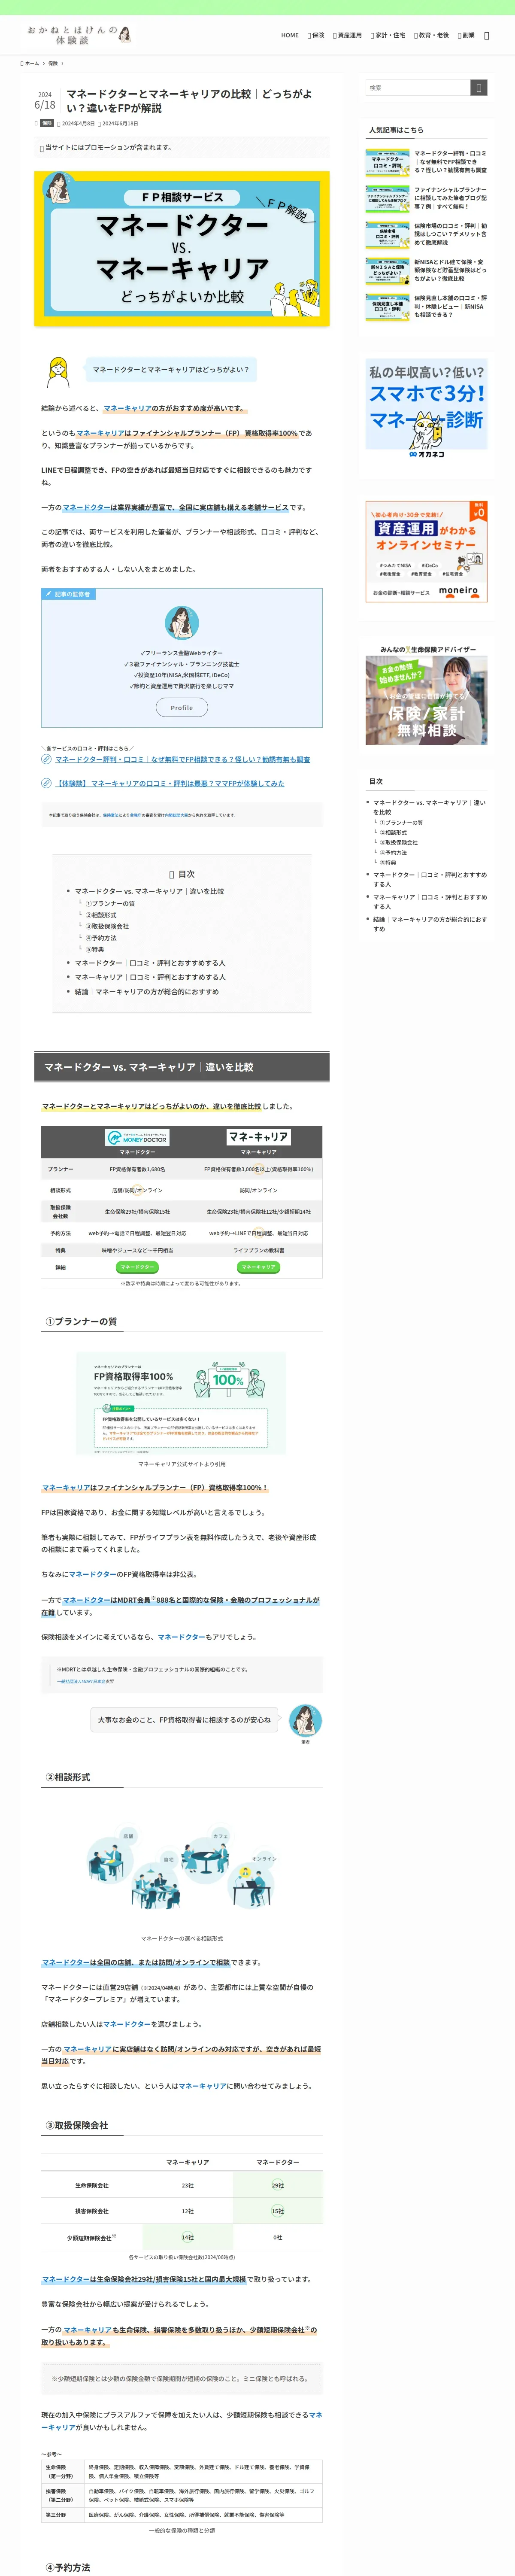Click マネーキャリア link in the 結論から述べると sentence
The height and width of the screenshot is (2576, 515).
click(x=128, y=408)
